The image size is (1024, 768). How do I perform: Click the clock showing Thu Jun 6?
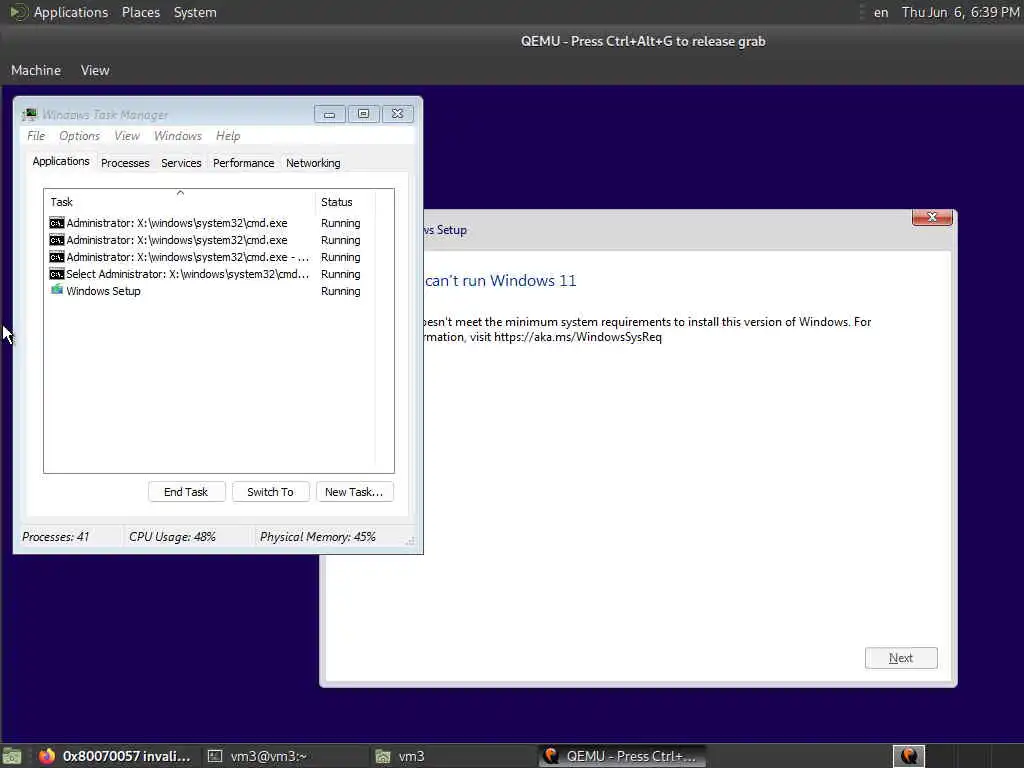(x=960, y=12)
